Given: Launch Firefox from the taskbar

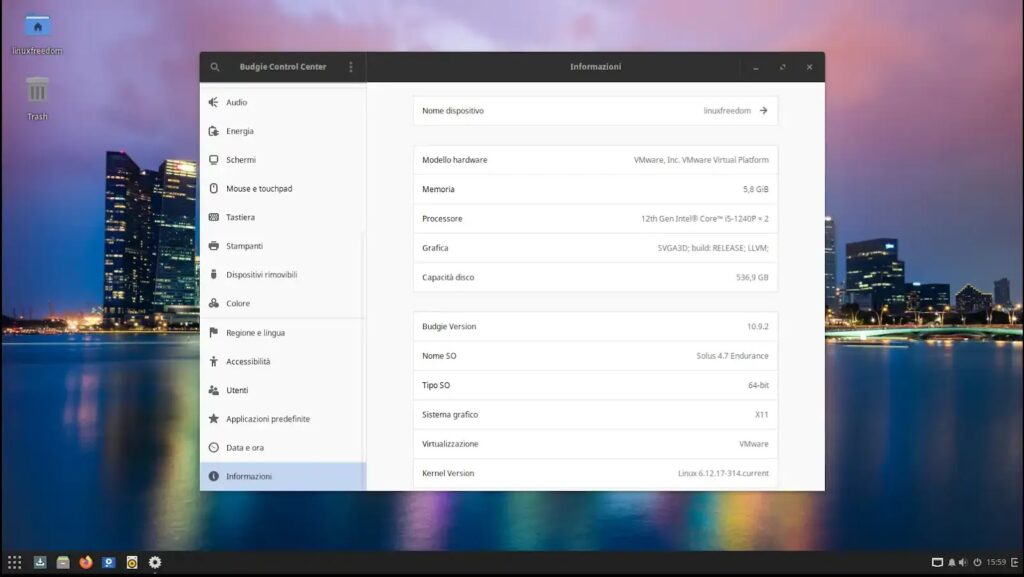Looking at the screenshot, I should pyautogui.click(x=85, y=562).
